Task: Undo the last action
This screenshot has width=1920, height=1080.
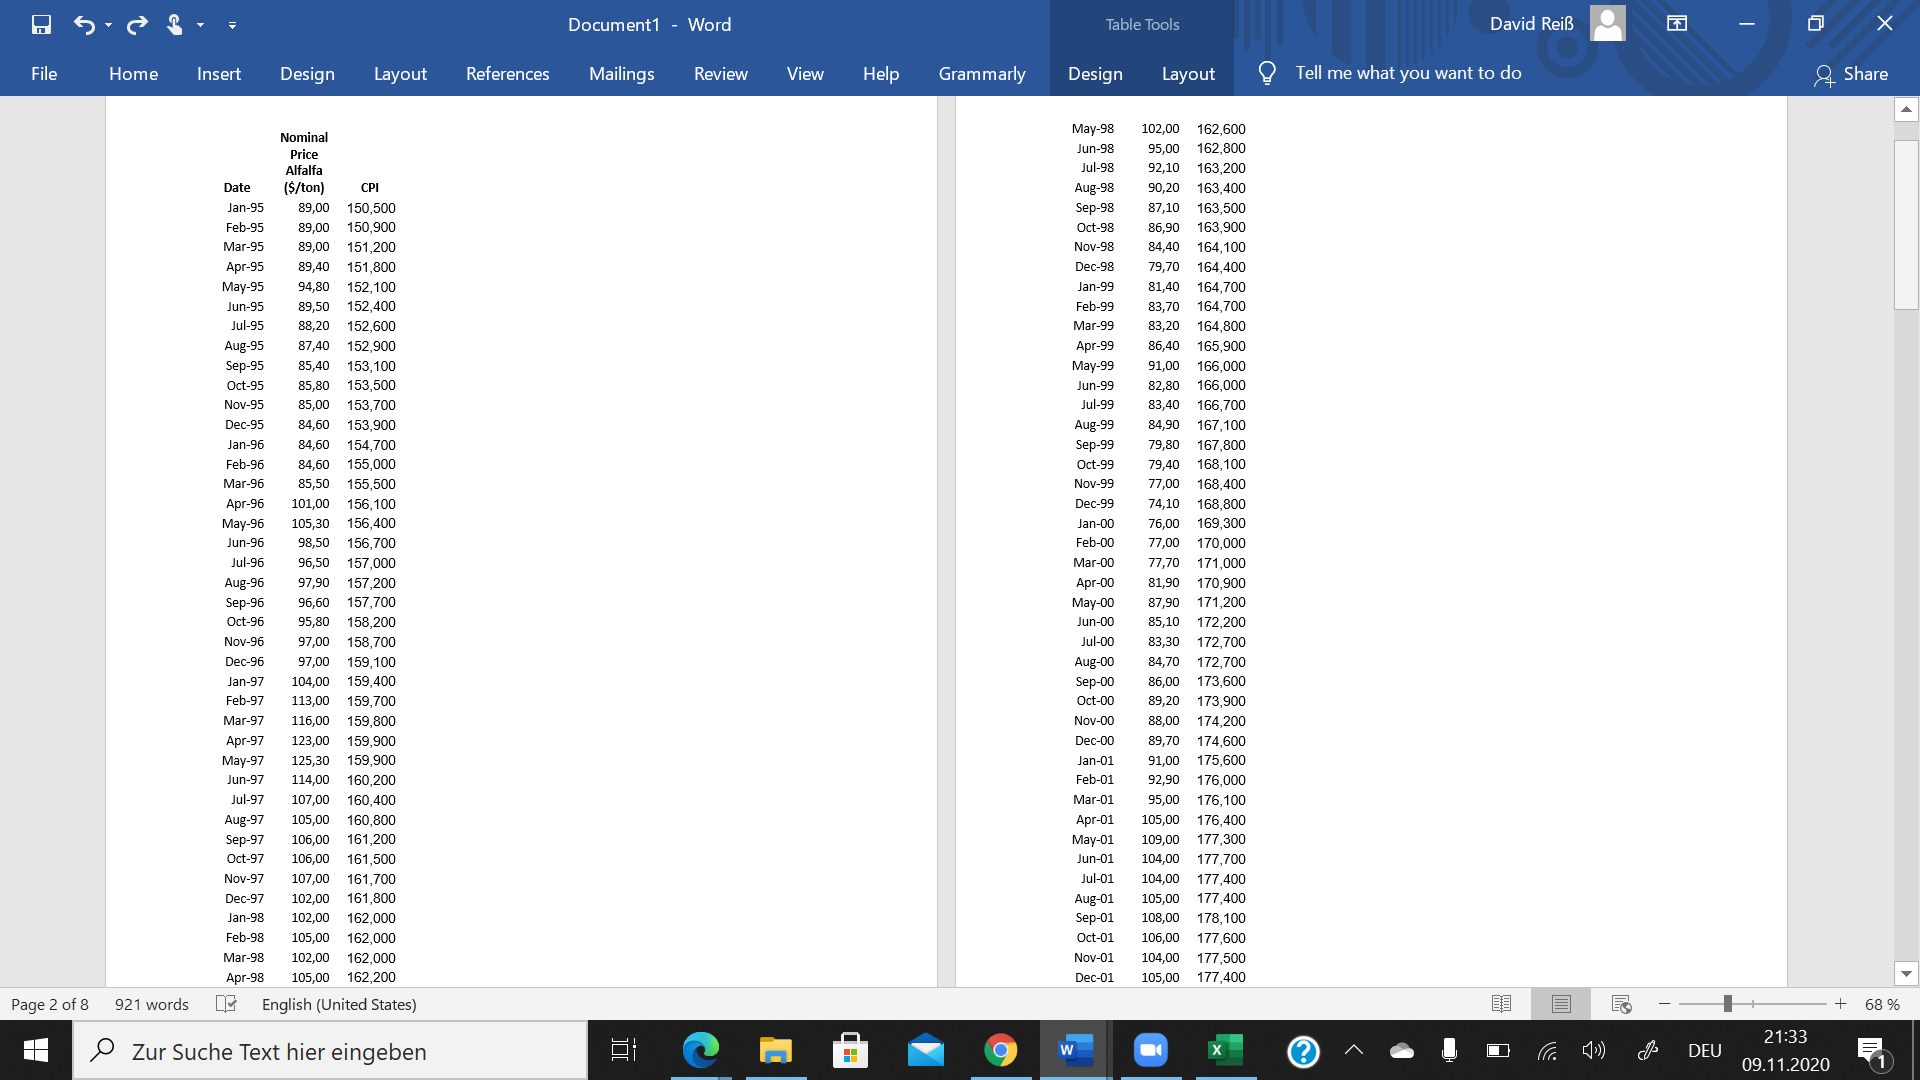Action: click(85, 23)
